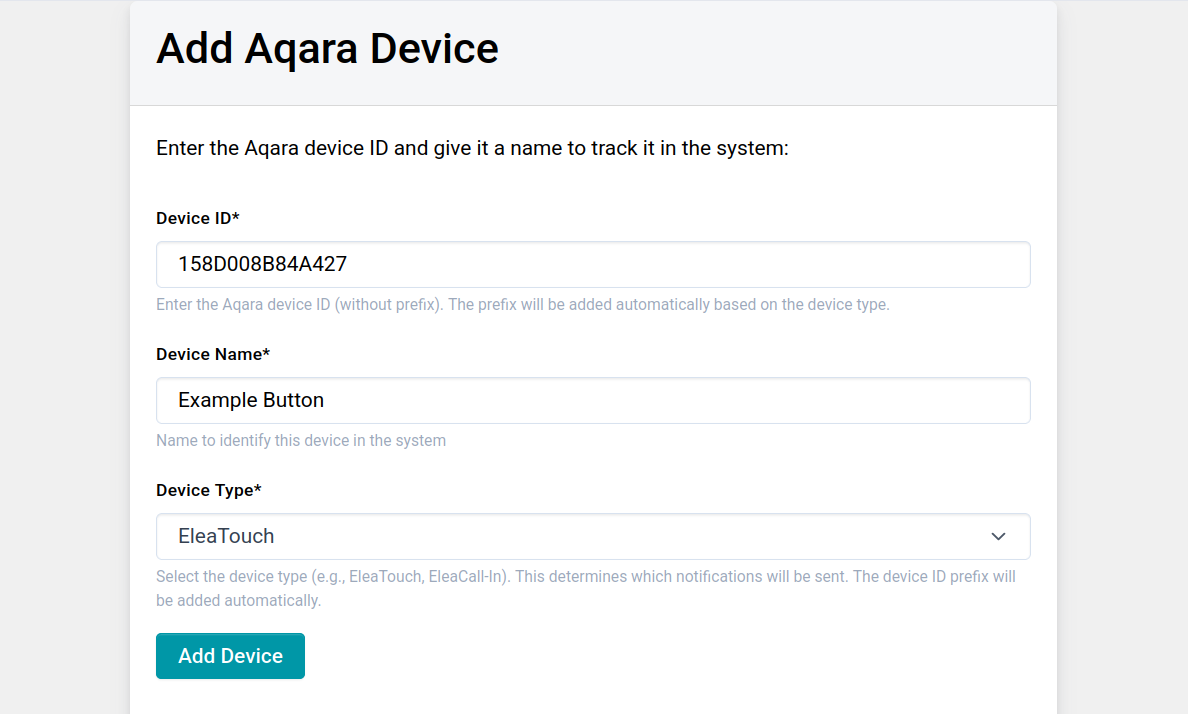Image resolution: width=1188 pixels, height=714 pixels.
Task: Click the "Add Aqara Device" heading
Action: point(327,49)
